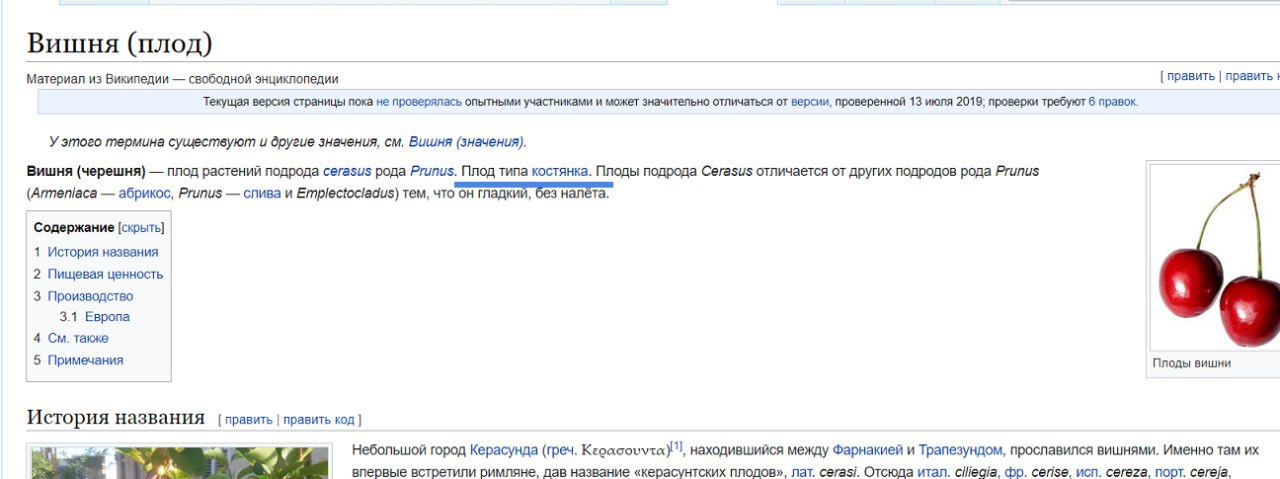
Task: Follow the 'cerasus' subgenus link
Action: coord(347,171)
